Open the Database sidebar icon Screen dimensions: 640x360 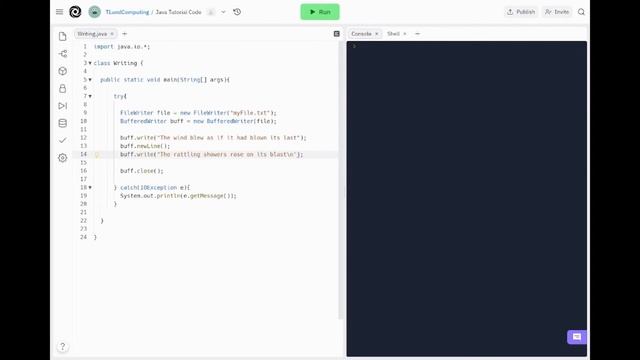click(62, 123)
